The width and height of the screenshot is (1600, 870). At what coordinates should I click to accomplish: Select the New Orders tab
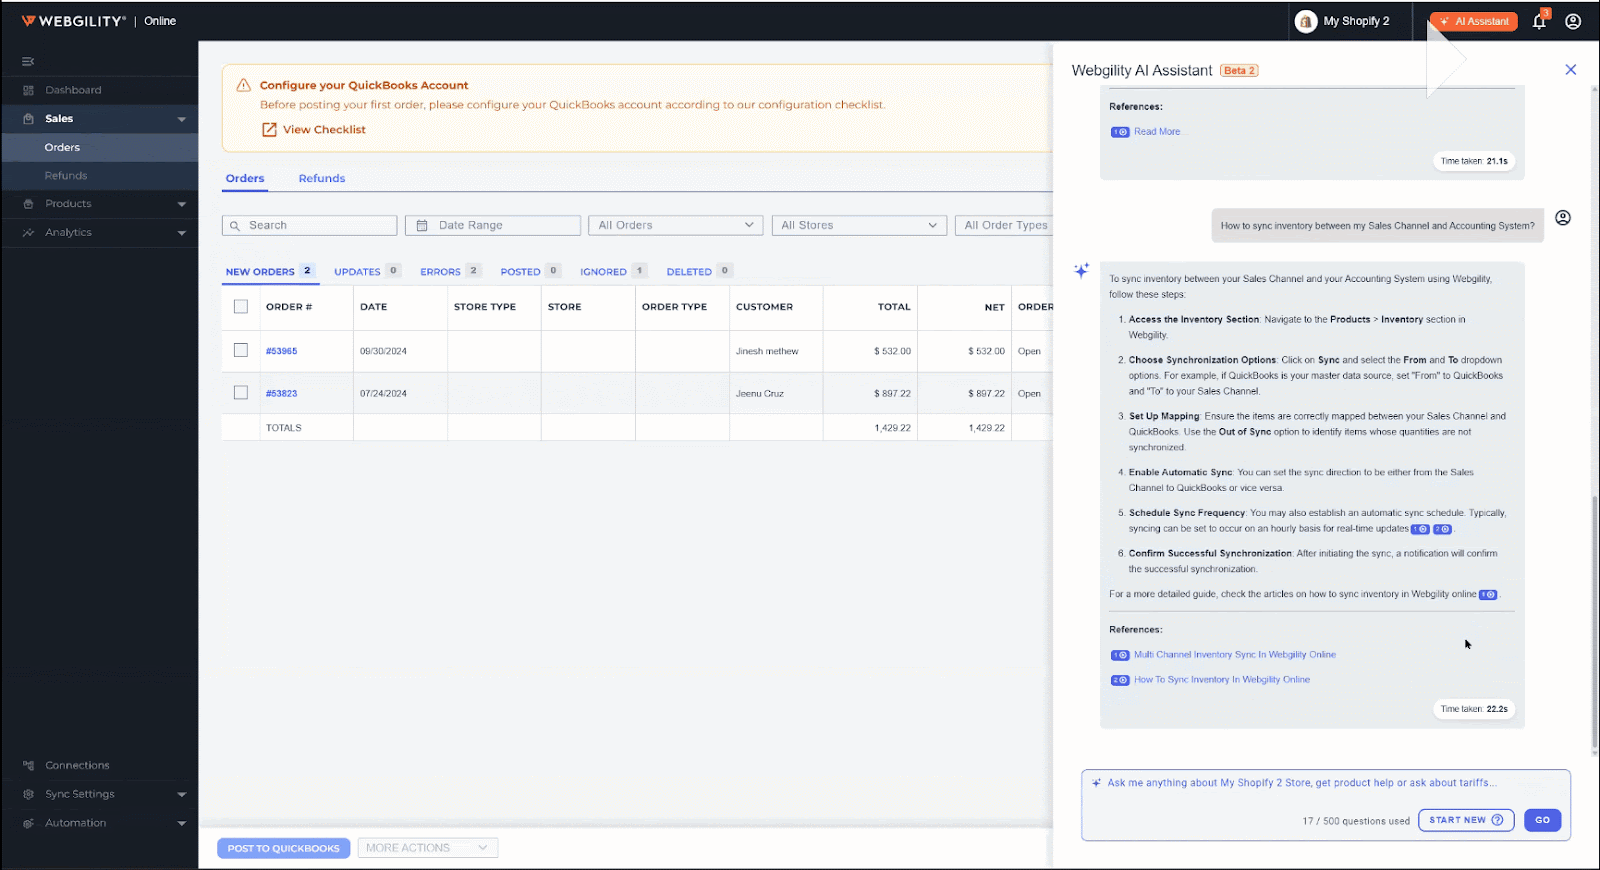tap(270, 272)
